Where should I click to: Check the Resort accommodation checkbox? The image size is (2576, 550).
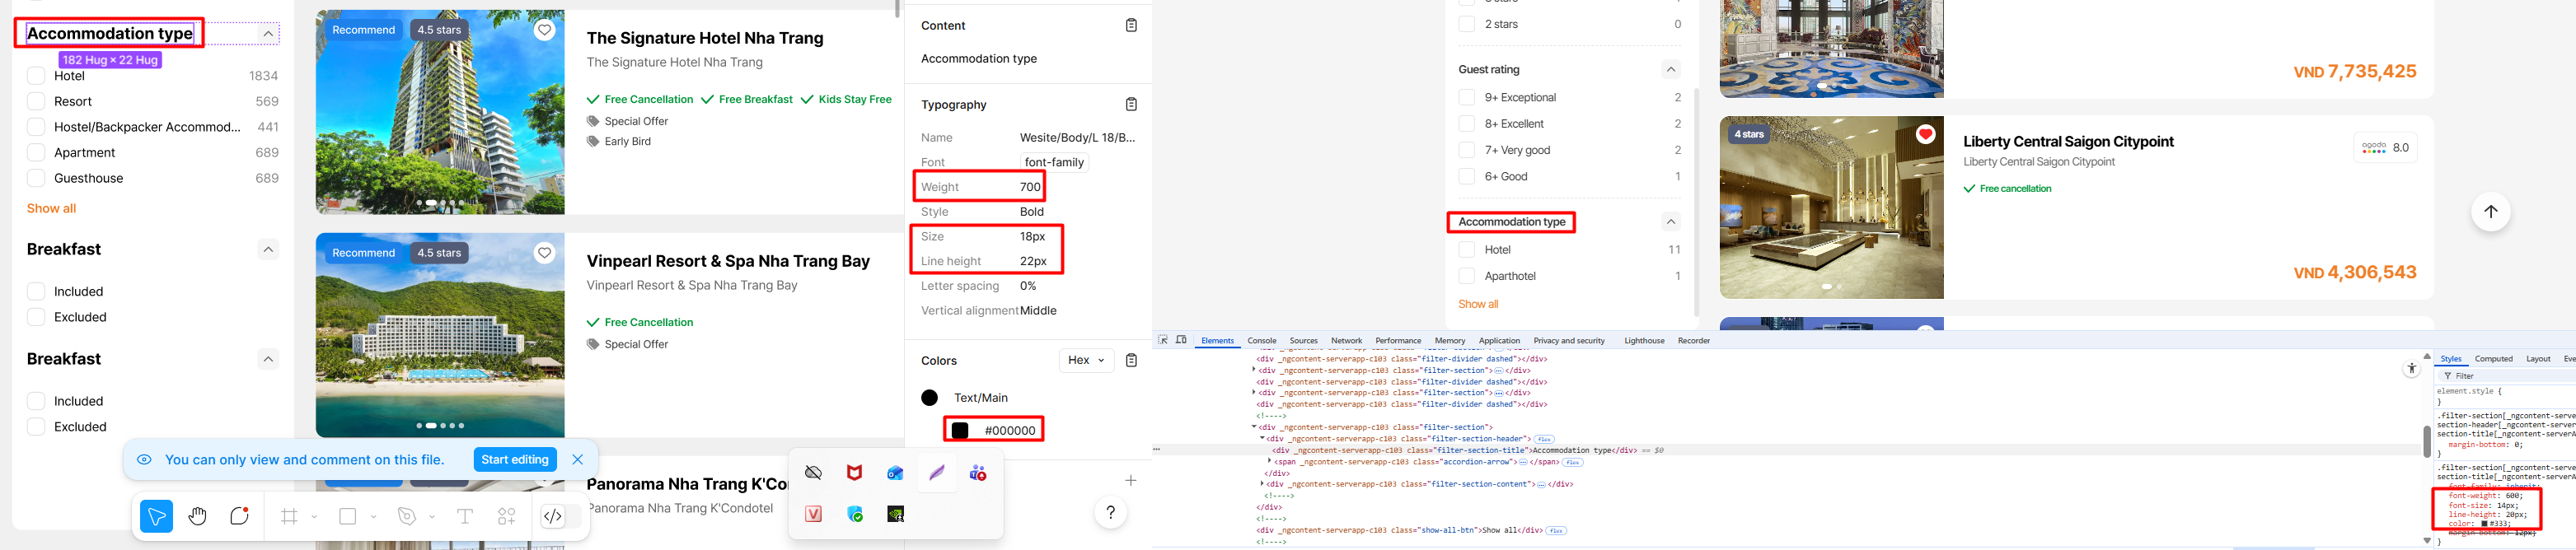pos(36,101)
